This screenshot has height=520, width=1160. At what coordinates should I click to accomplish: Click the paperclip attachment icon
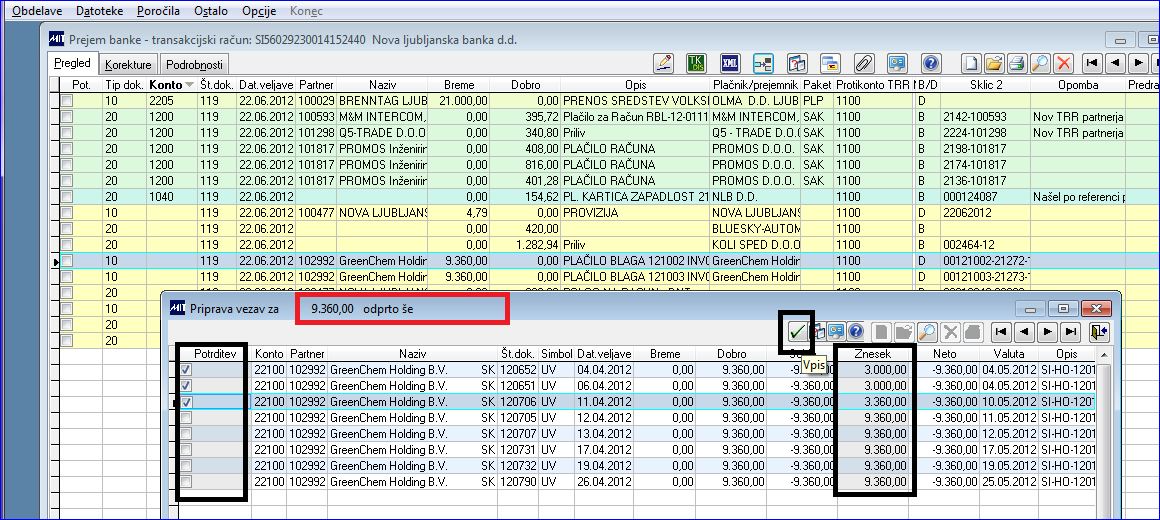(x=863, y=63)
